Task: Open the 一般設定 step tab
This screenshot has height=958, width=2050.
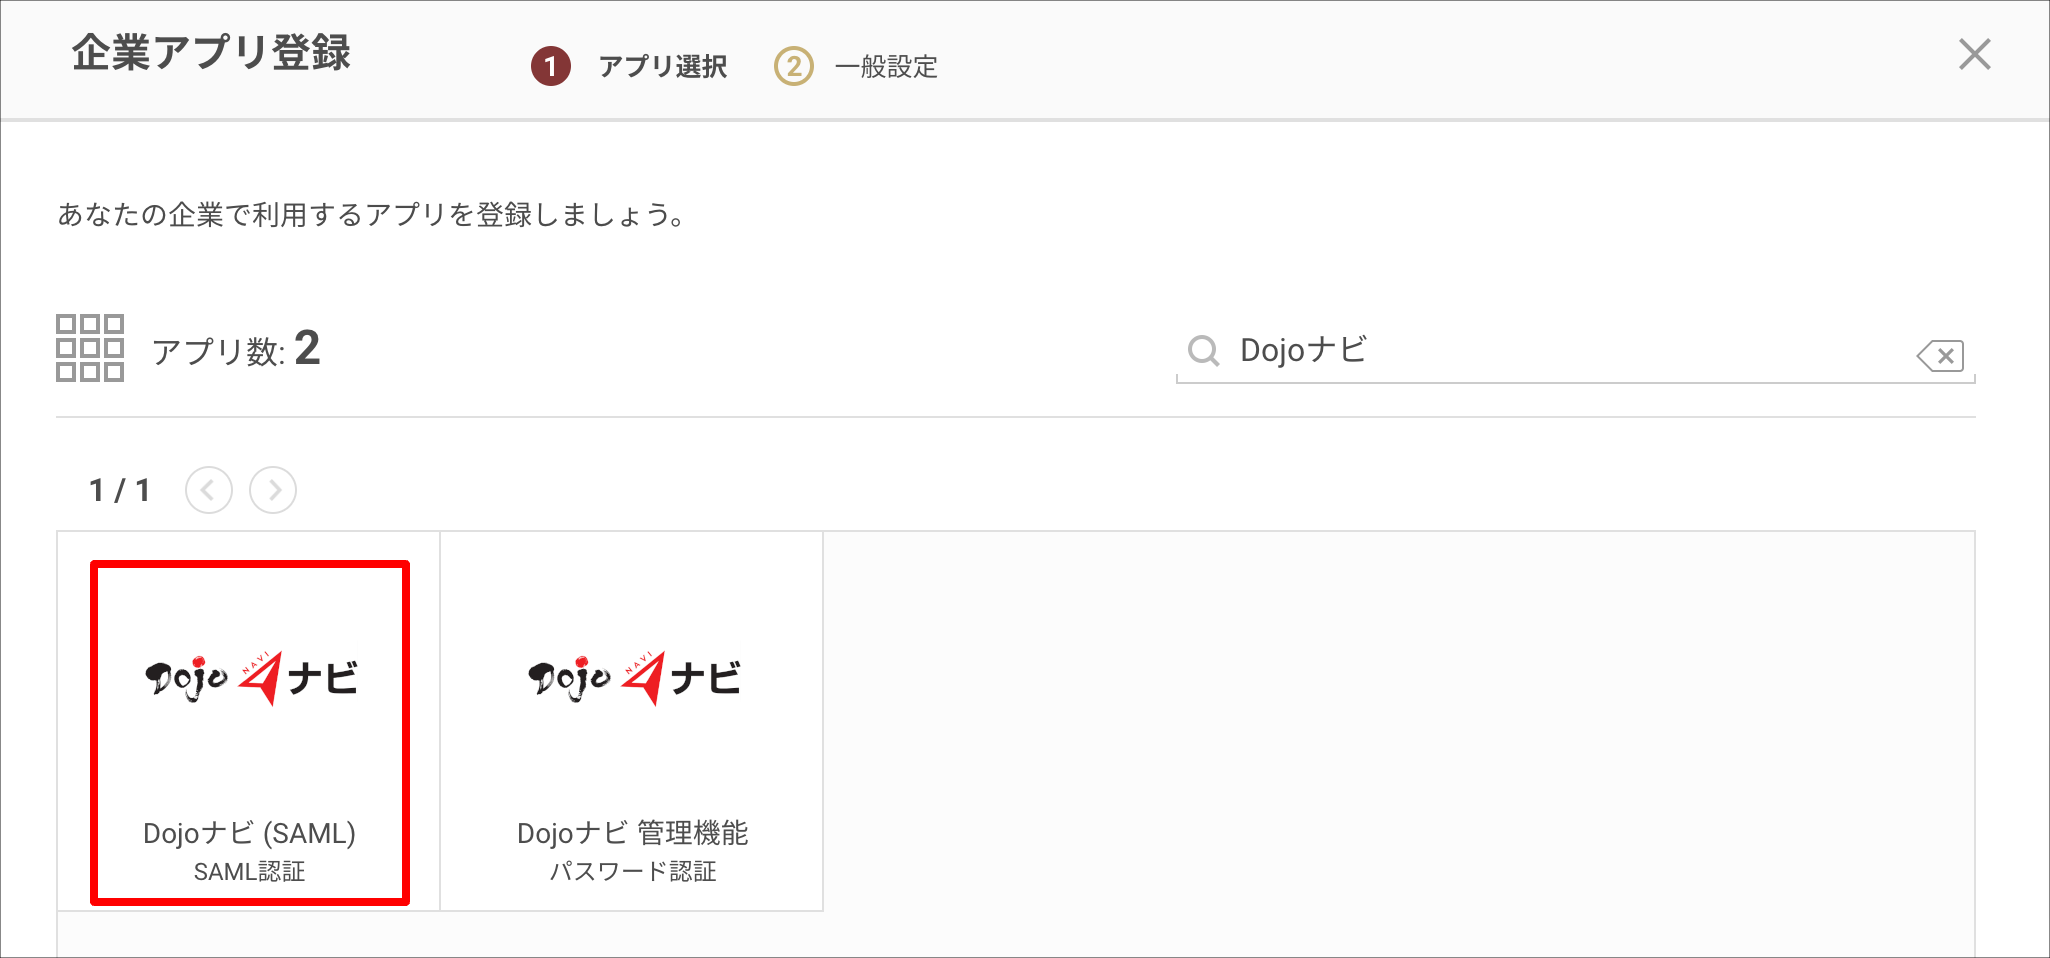Action: [886, 67]
